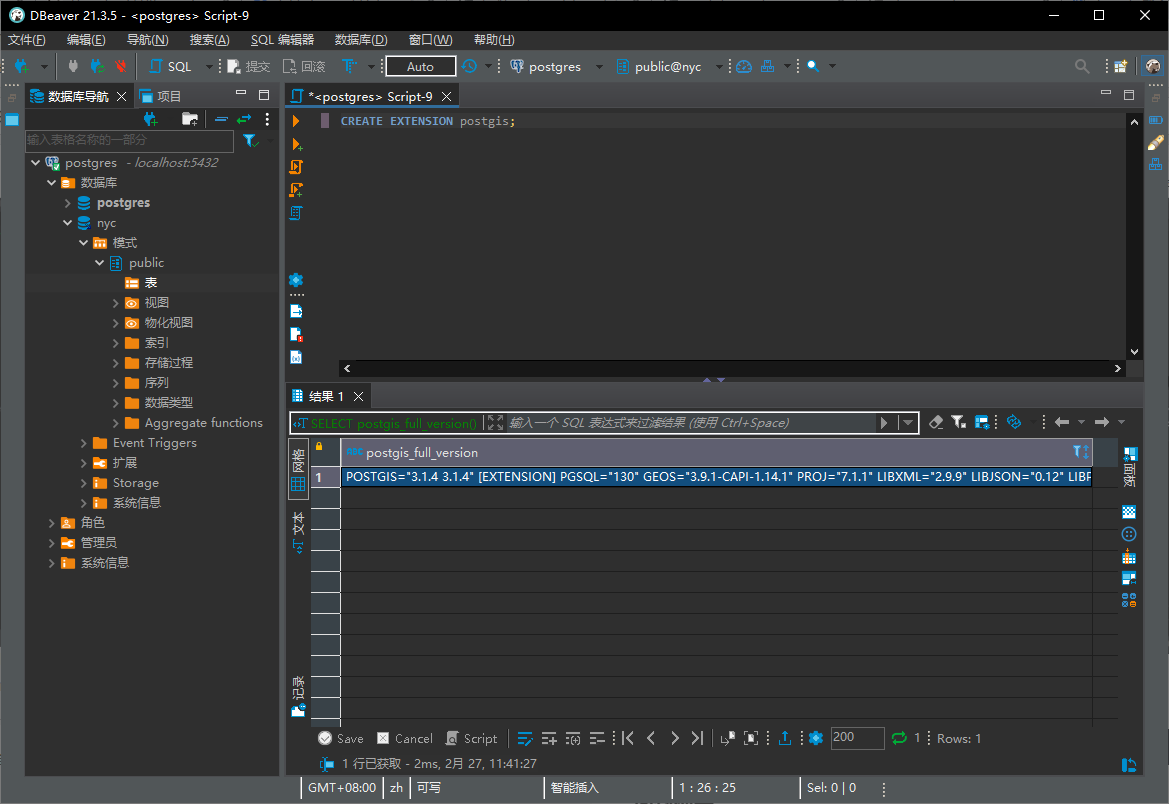Open the 帮助 menu
The width and height of the screenshot is (1169, 804).
494,40
